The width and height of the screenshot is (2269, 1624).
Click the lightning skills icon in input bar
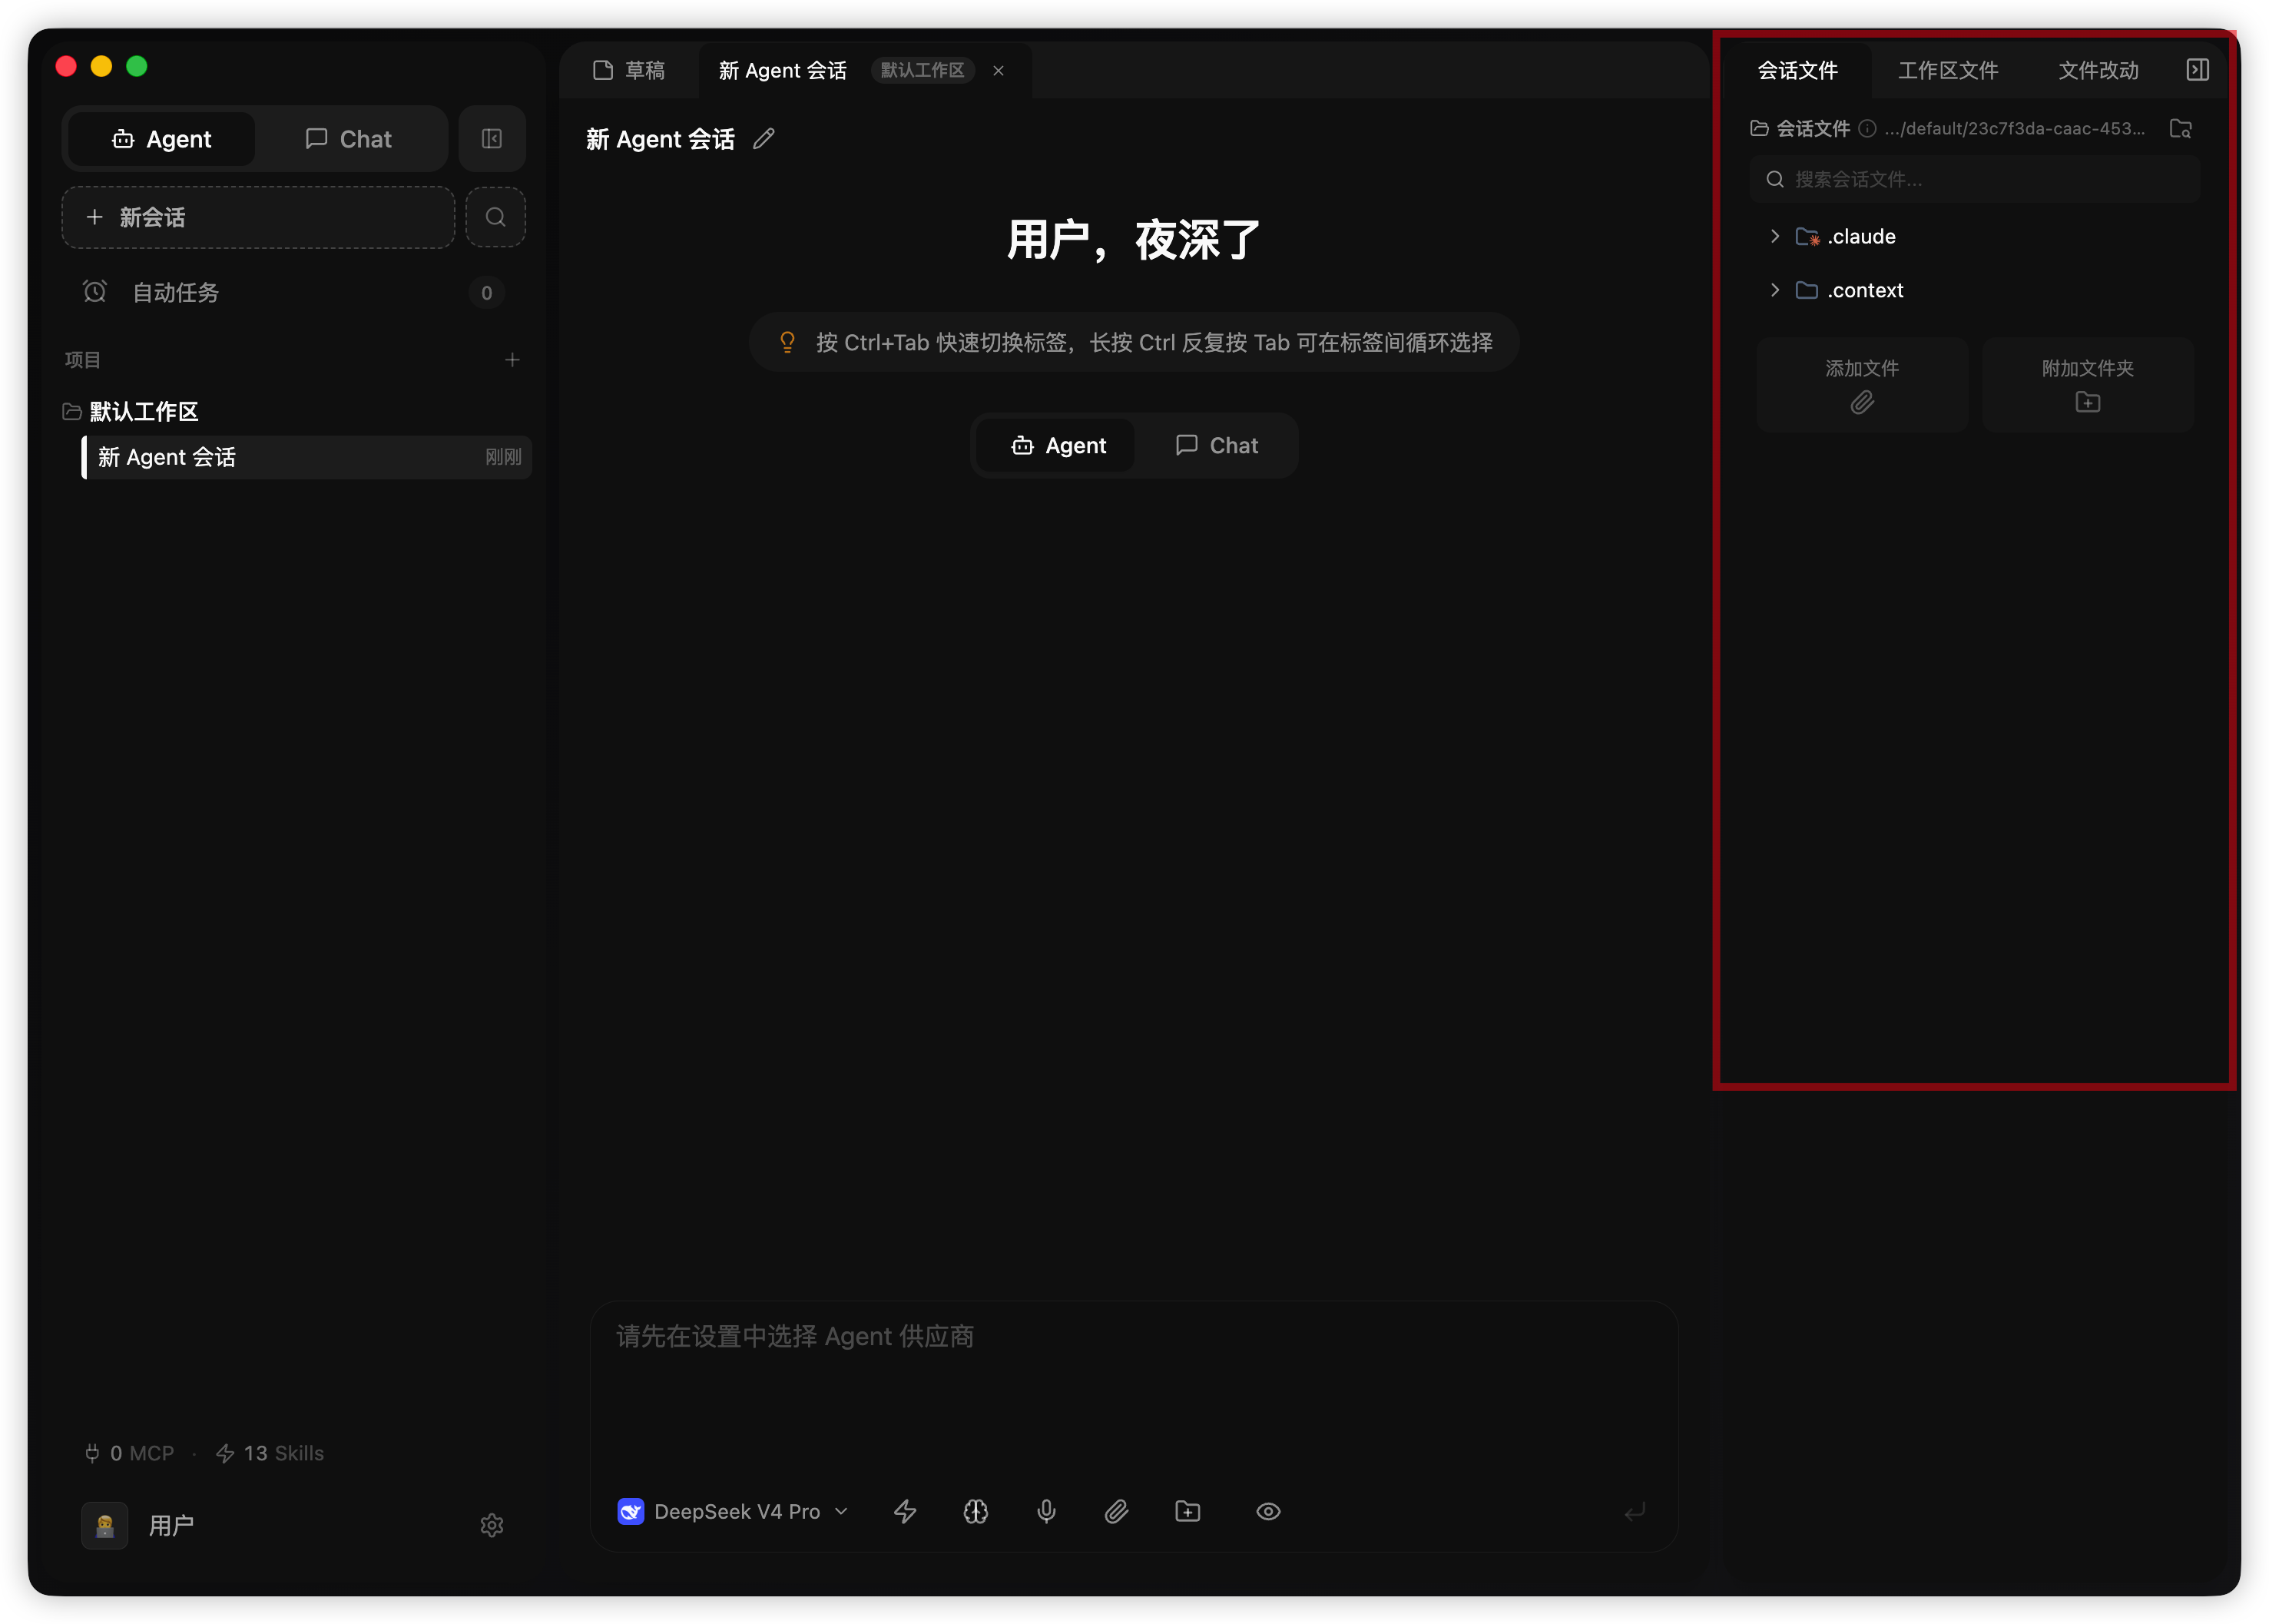[905, 1511]
